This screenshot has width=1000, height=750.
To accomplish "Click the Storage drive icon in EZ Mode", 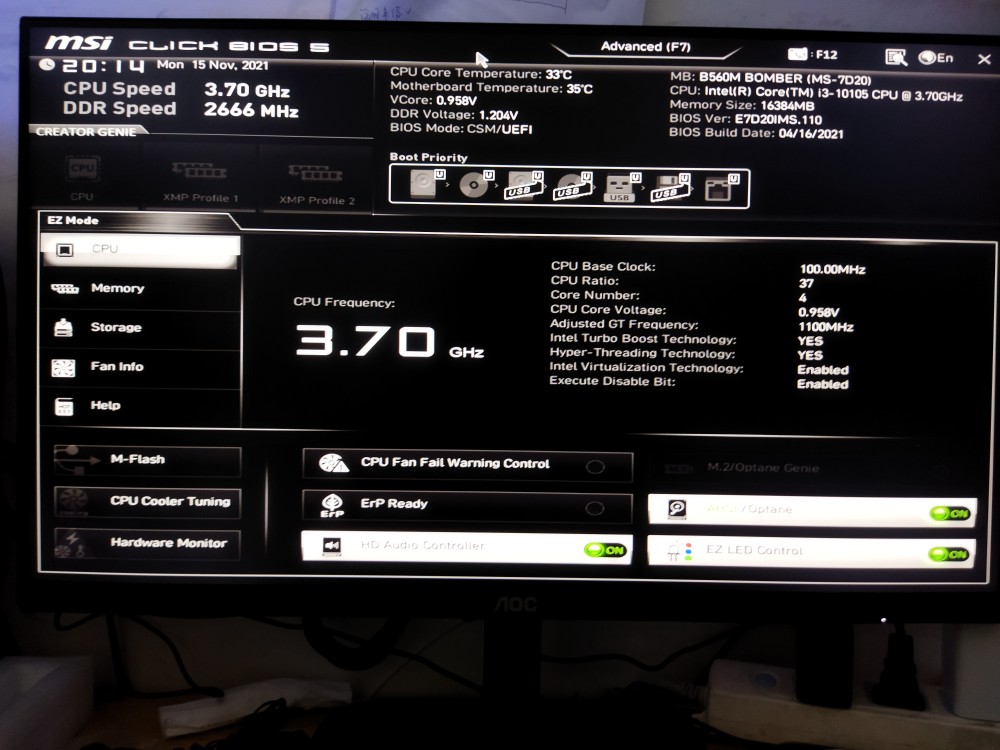I will (63, 328).
